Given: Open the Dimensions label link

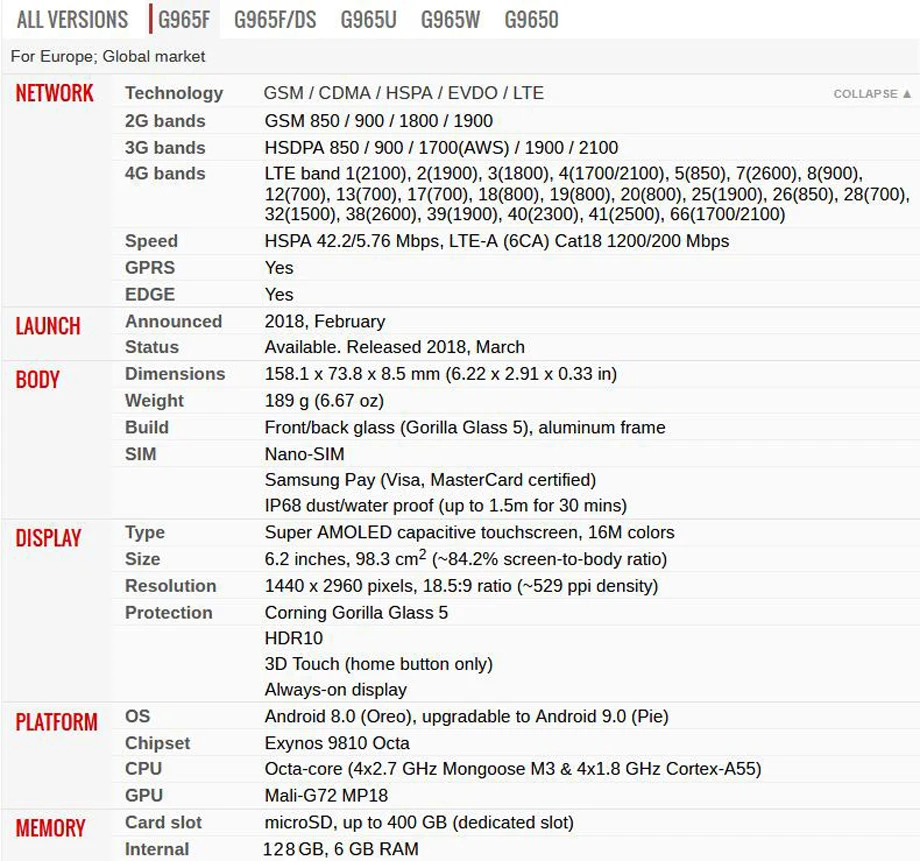Looking at the screenshot, I should point(175,374).
